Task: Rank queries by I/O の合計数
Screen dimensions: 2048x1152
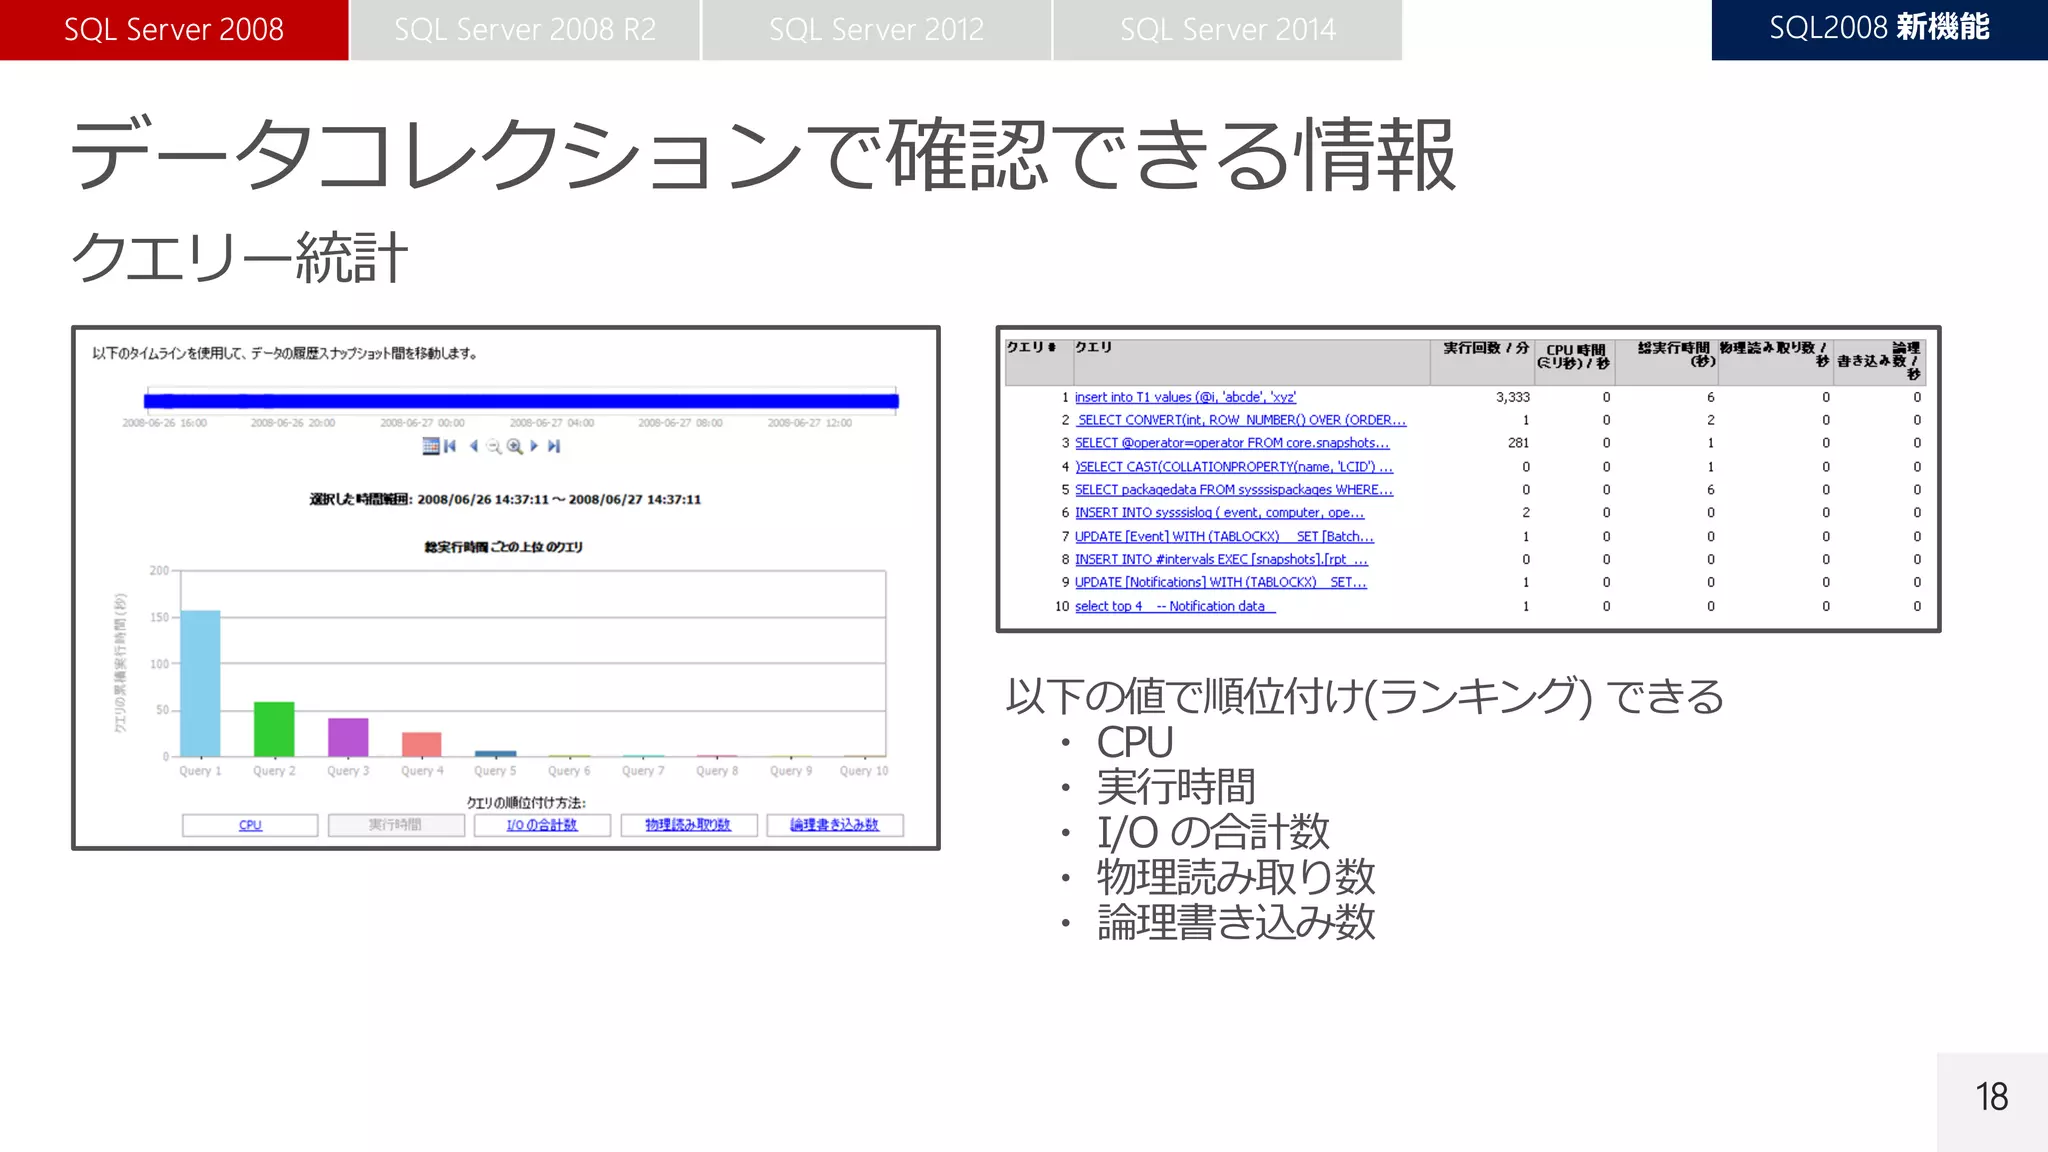Action: click(x=541, y=825)
